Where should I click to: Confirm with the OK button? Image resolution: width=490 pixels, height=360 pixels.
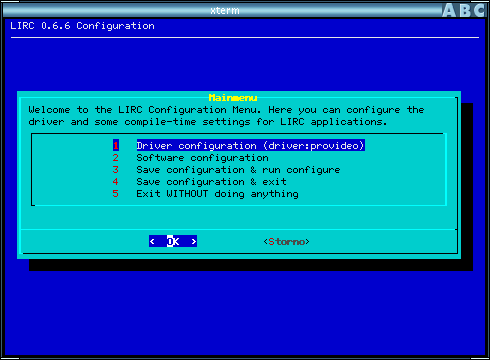pos(173,241)
